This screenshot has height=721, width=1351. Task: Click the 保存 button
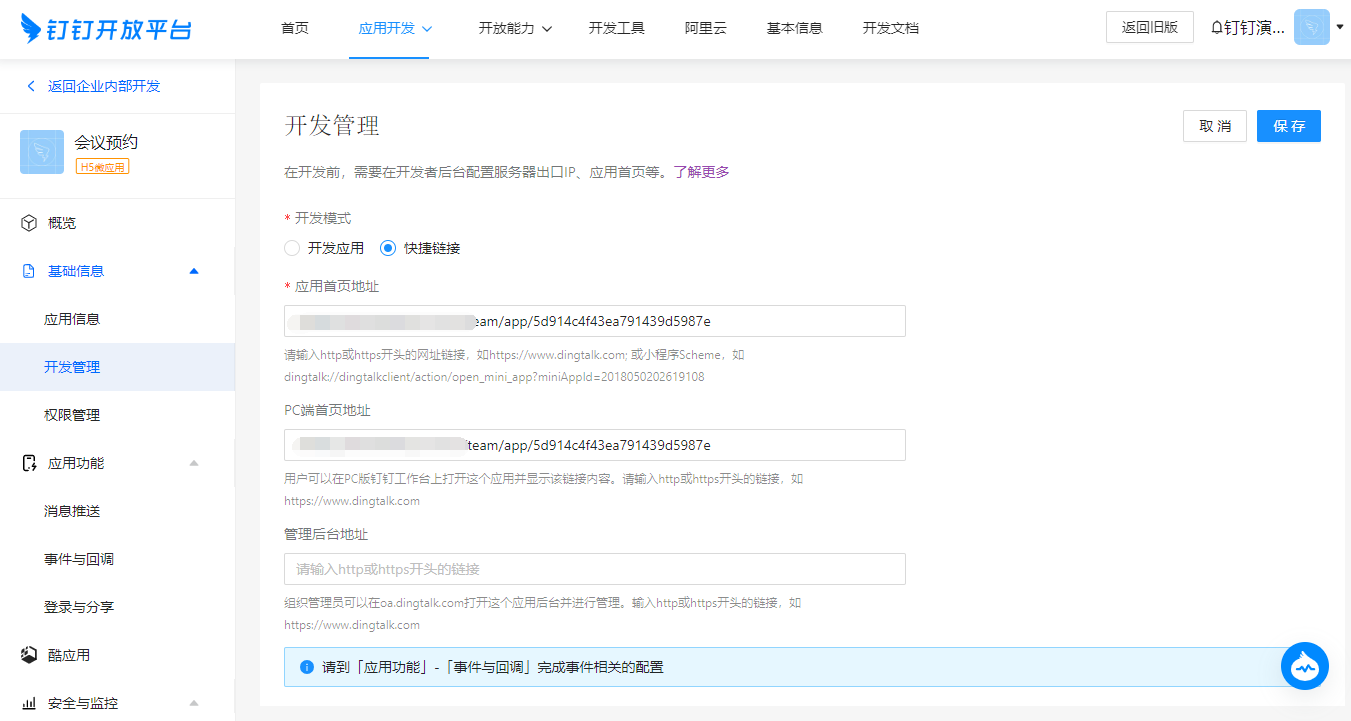click(1288, 126)
